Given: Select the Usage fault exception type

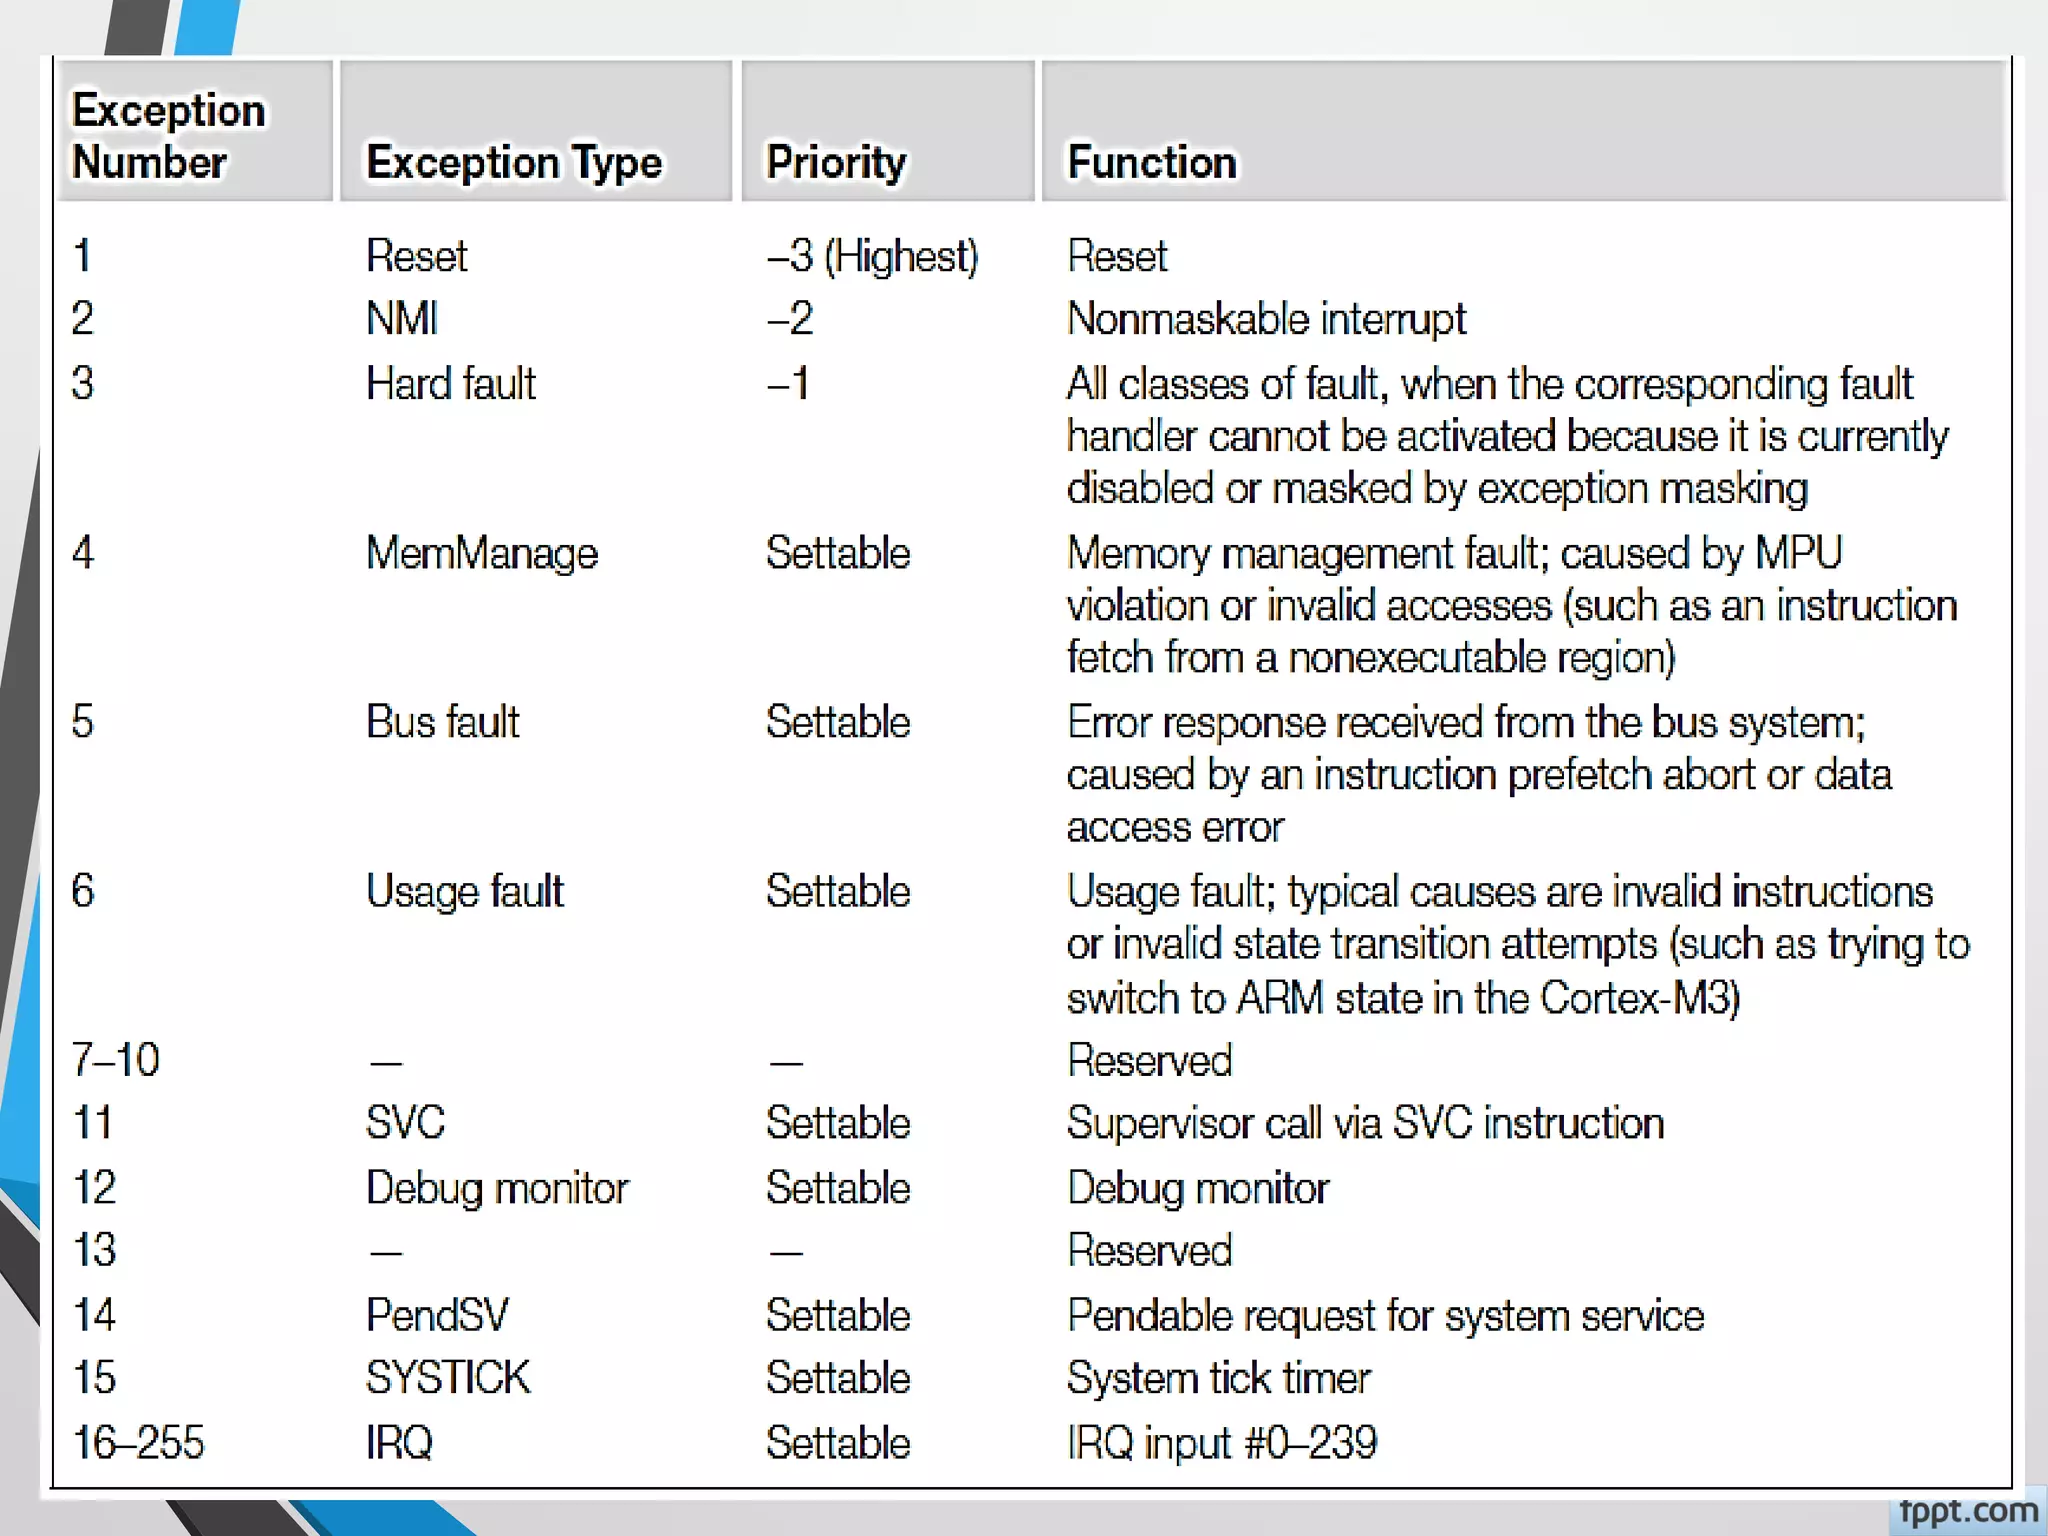Looking at the screenshot, I should 465,891.
